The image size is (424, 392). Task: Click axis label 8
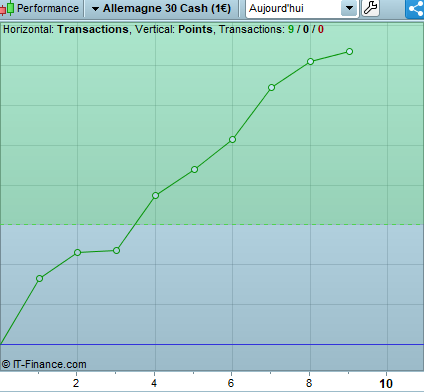pos(309,383)
